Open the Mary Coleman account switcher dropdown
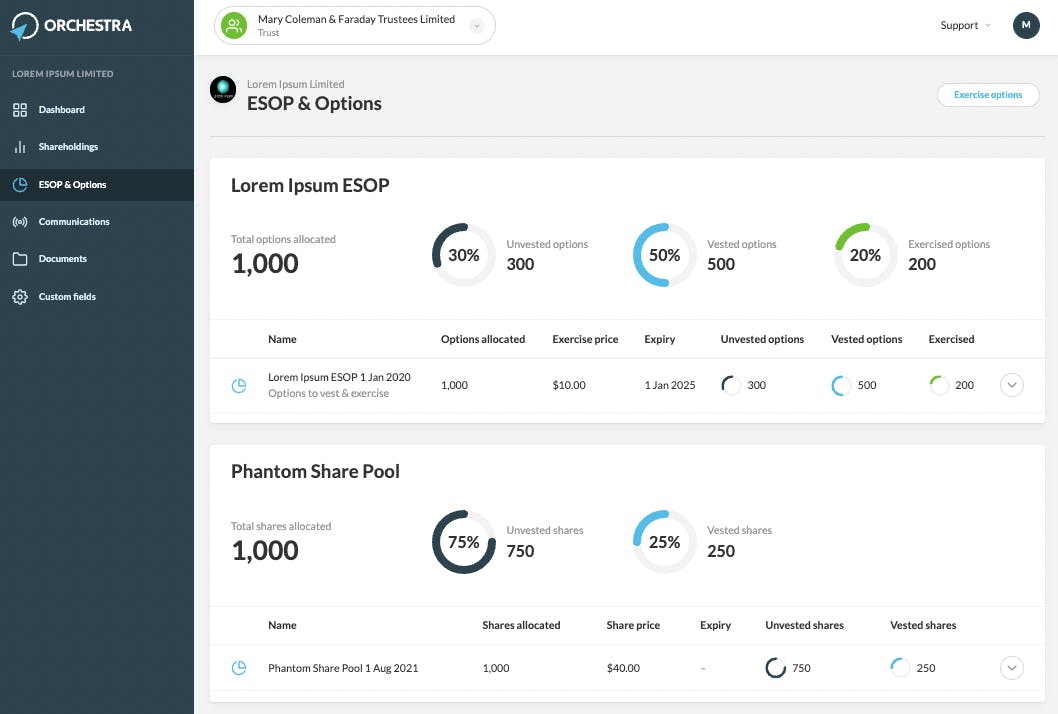 pyautogui.click(x=477, y=26)
